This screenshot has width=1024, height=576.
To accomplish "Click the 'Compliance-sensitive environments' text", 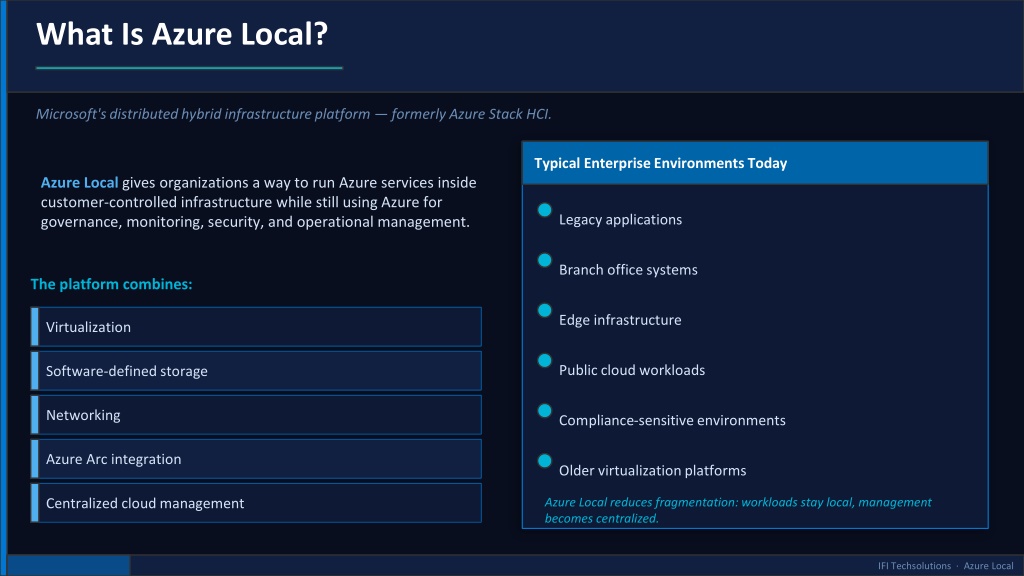I will (x=672, y=421).
